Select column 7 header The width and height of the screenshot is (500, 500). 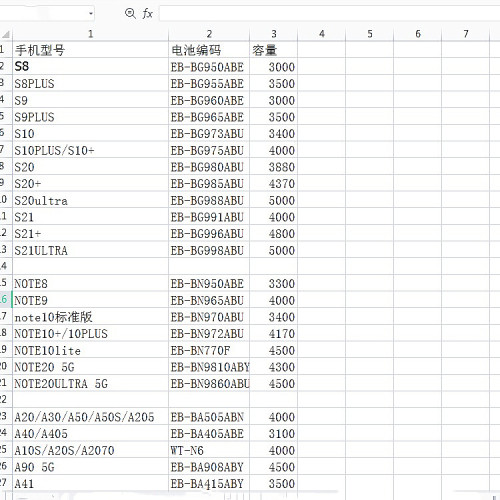click(466, 34)
